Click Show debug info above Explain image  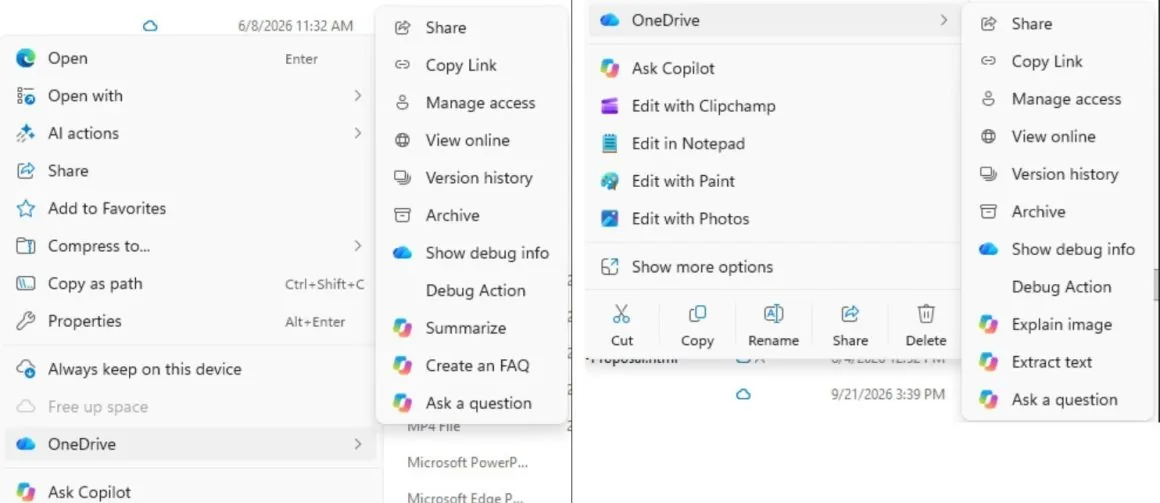tap(1058, 249)
